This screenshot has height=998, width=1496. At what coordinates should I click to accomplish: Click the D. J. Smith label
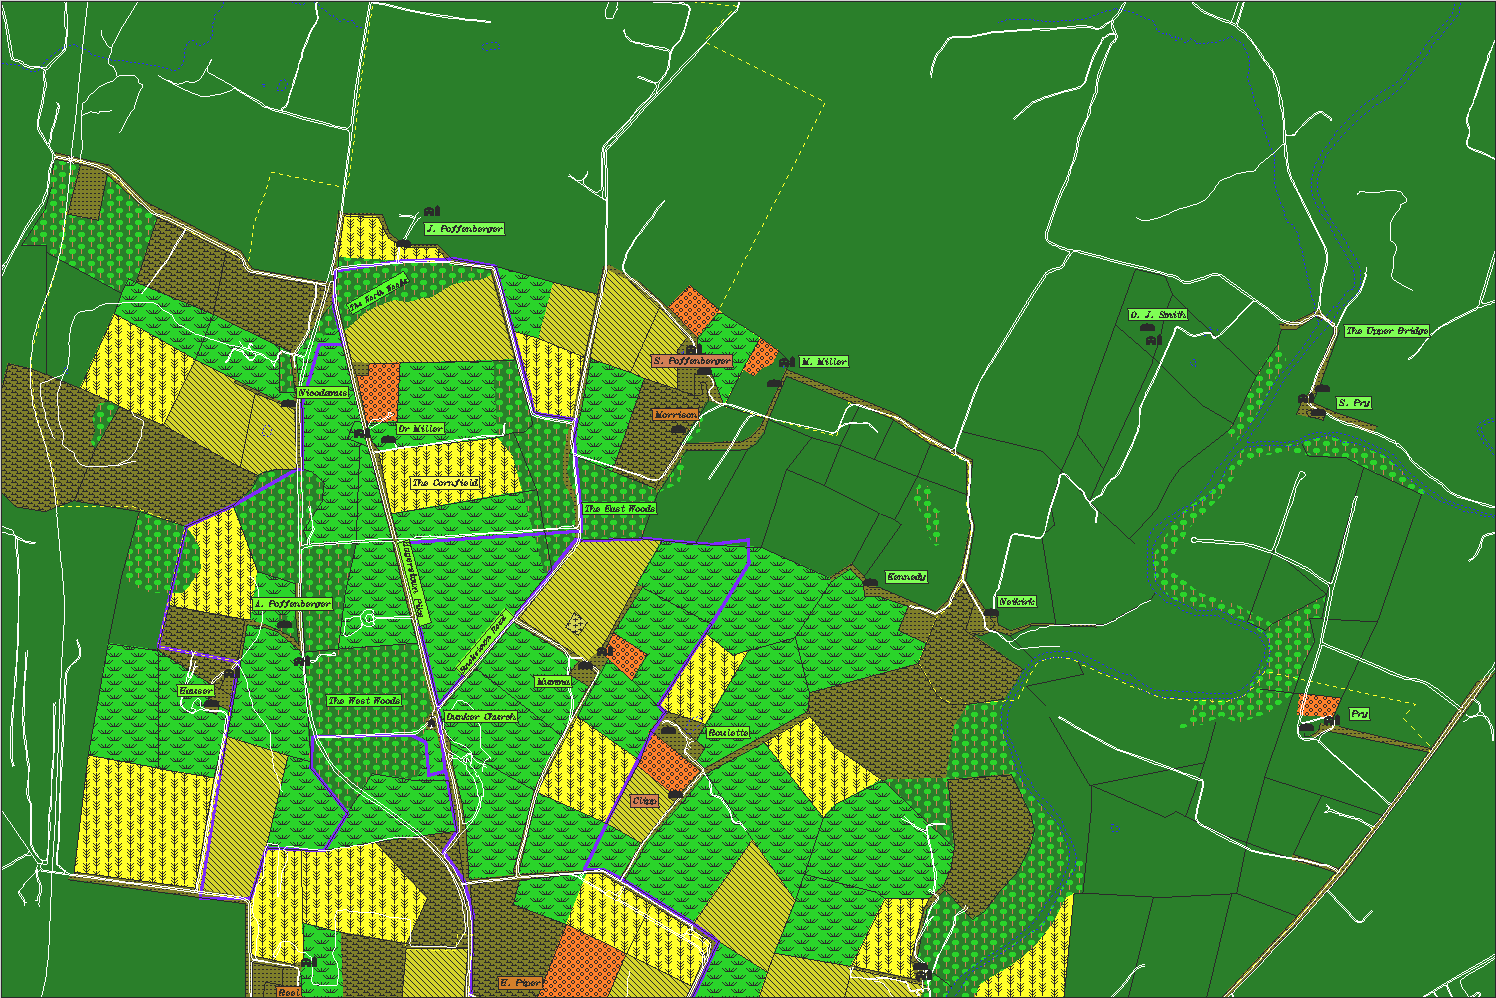pos(1158,315)
